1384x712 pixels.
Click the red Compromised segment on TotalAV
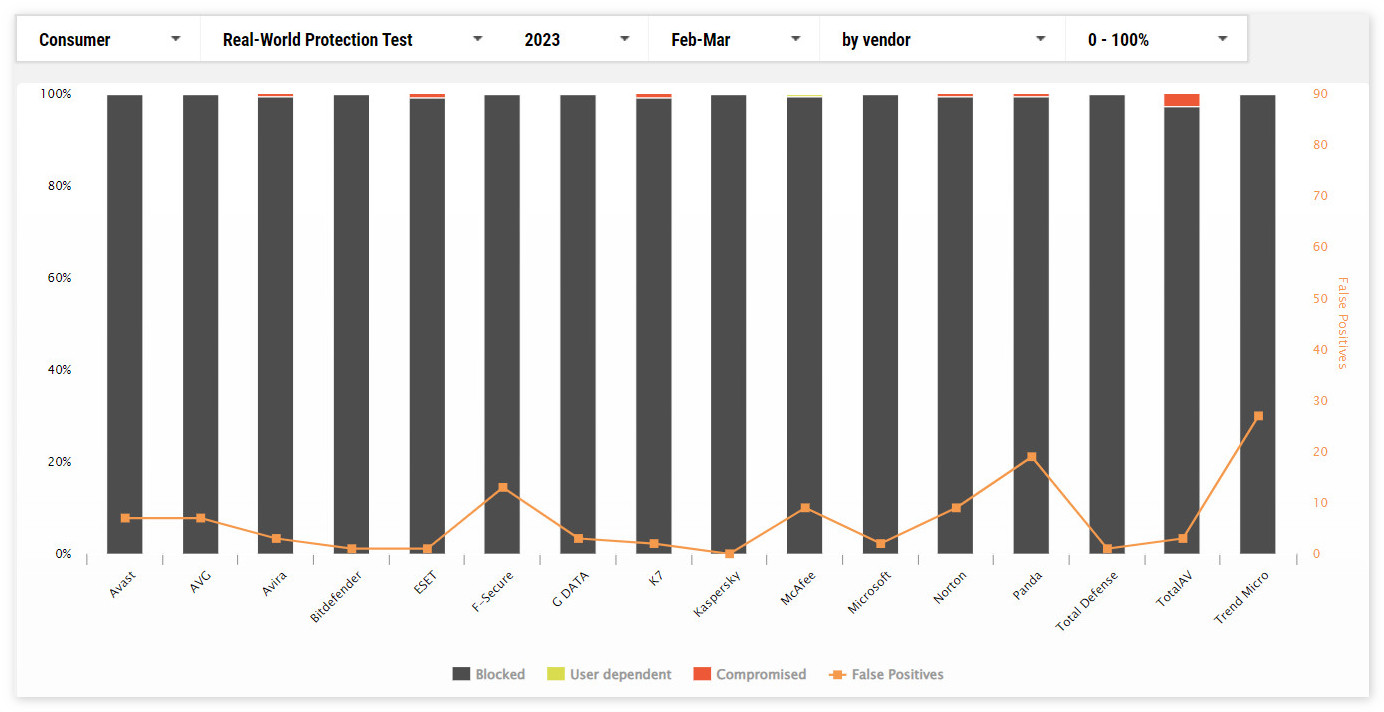click(1182, 100)
